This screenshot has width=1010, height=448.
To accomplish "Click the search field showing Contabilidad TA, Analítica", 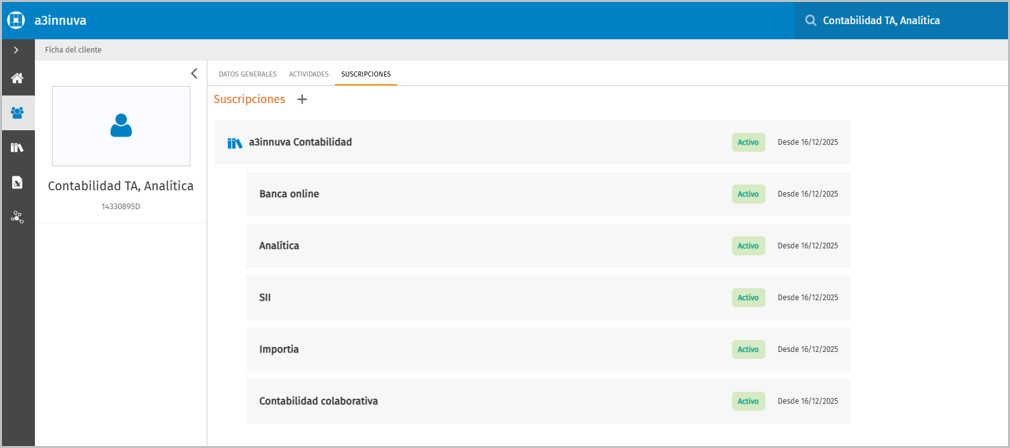I will 902,21.
